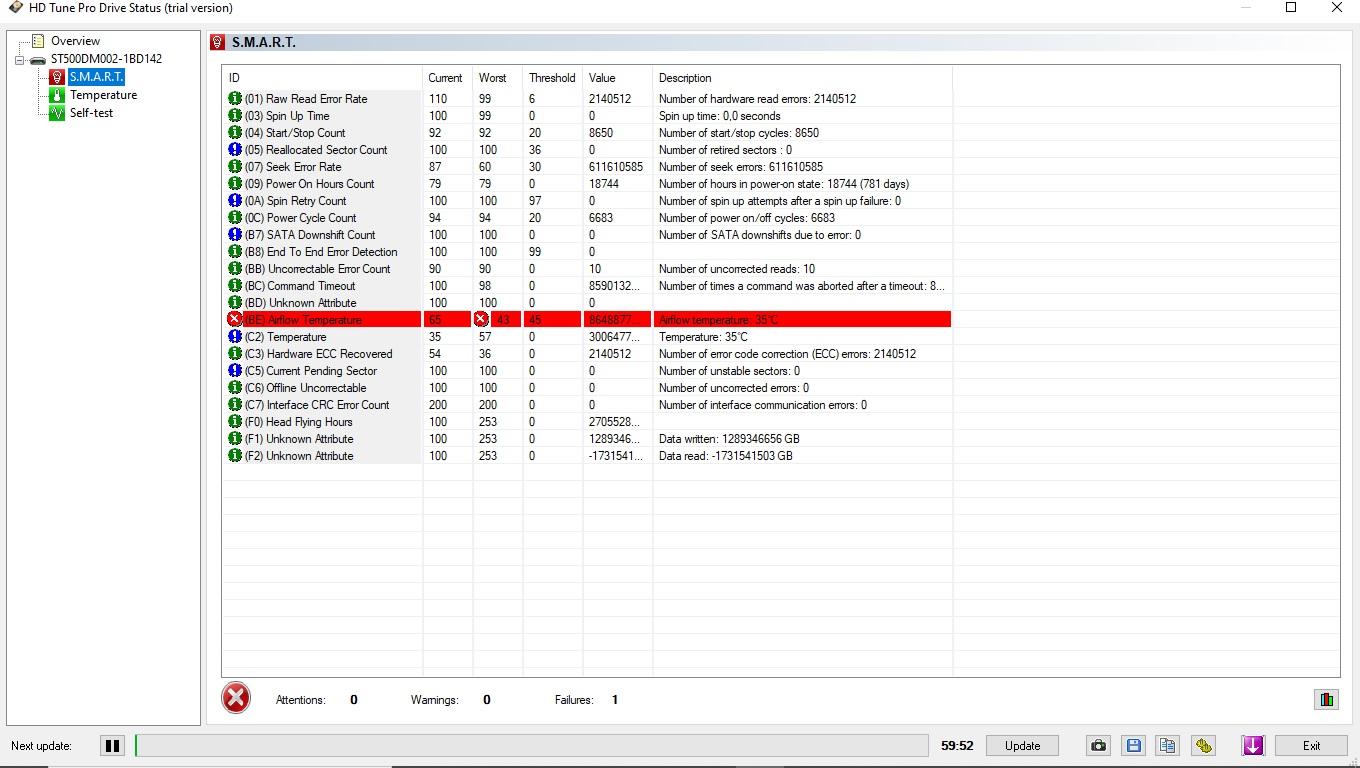
Task: Open Overview in the tree
Action: click(75, 41)
